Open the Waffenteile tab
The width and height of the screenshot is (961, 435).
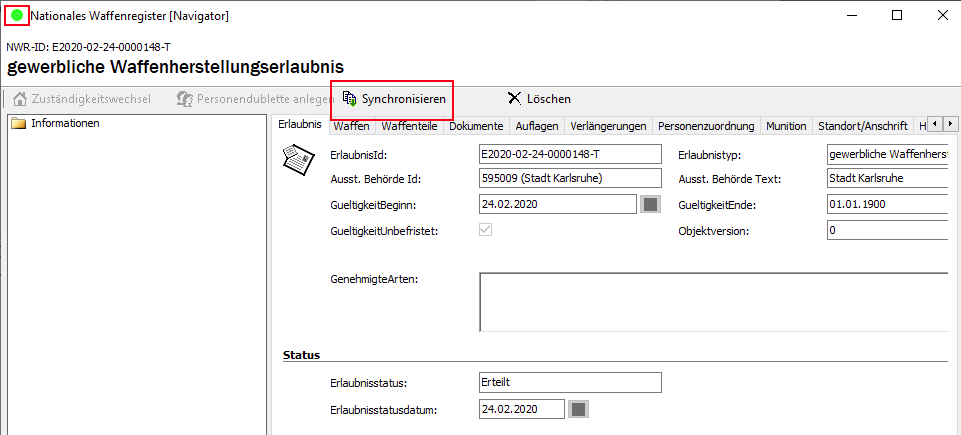[409, 126]
